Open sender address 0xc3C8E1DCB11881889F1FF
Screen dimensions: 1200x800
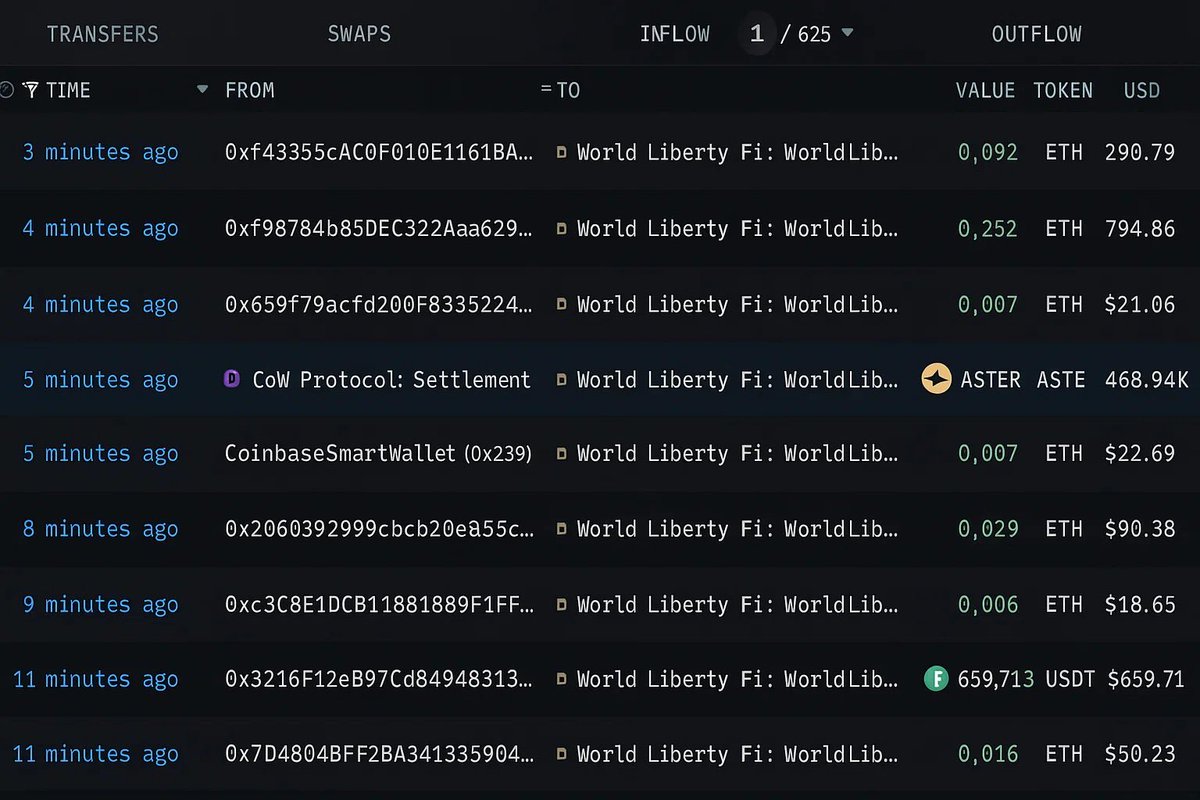pos(379,604)
